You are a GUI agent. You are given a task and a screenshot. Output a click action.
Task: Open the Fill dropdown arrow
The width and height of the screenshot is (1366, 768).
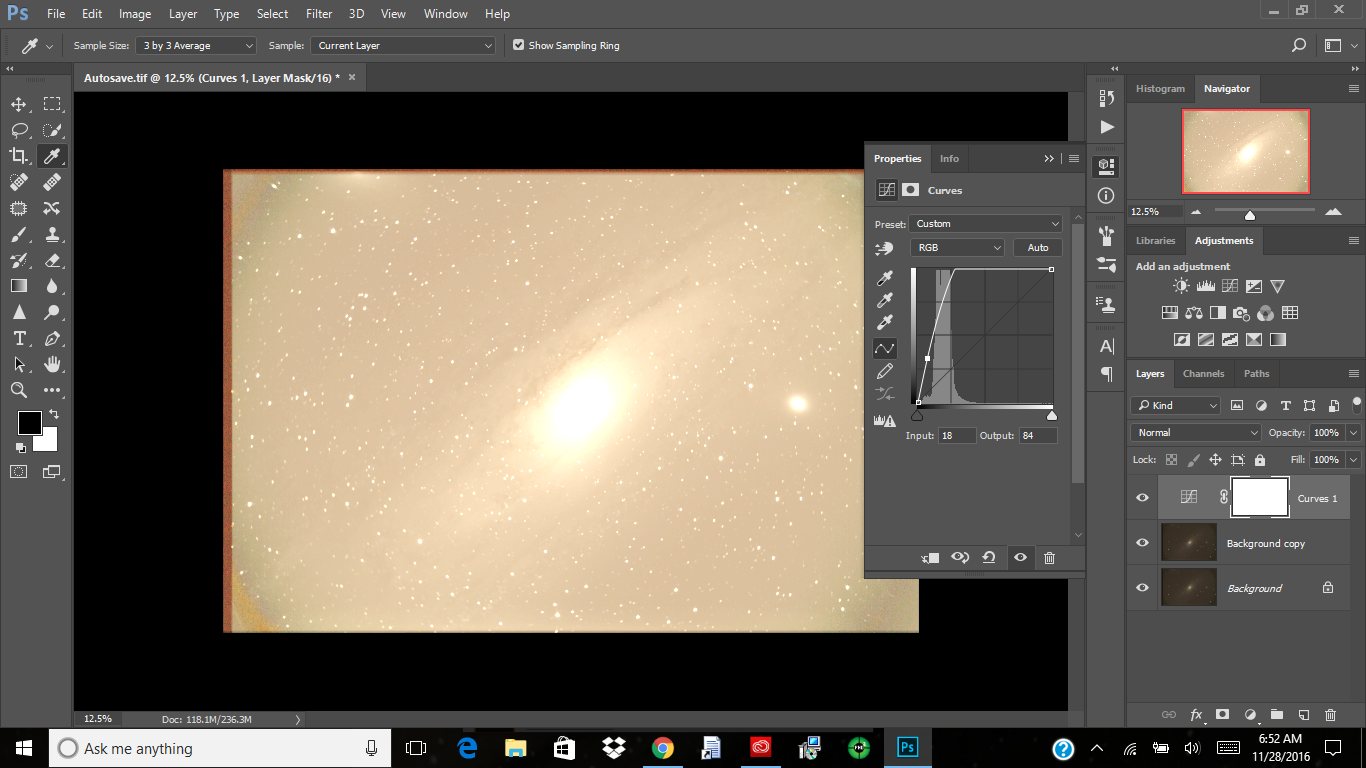tap(1353, 460)
